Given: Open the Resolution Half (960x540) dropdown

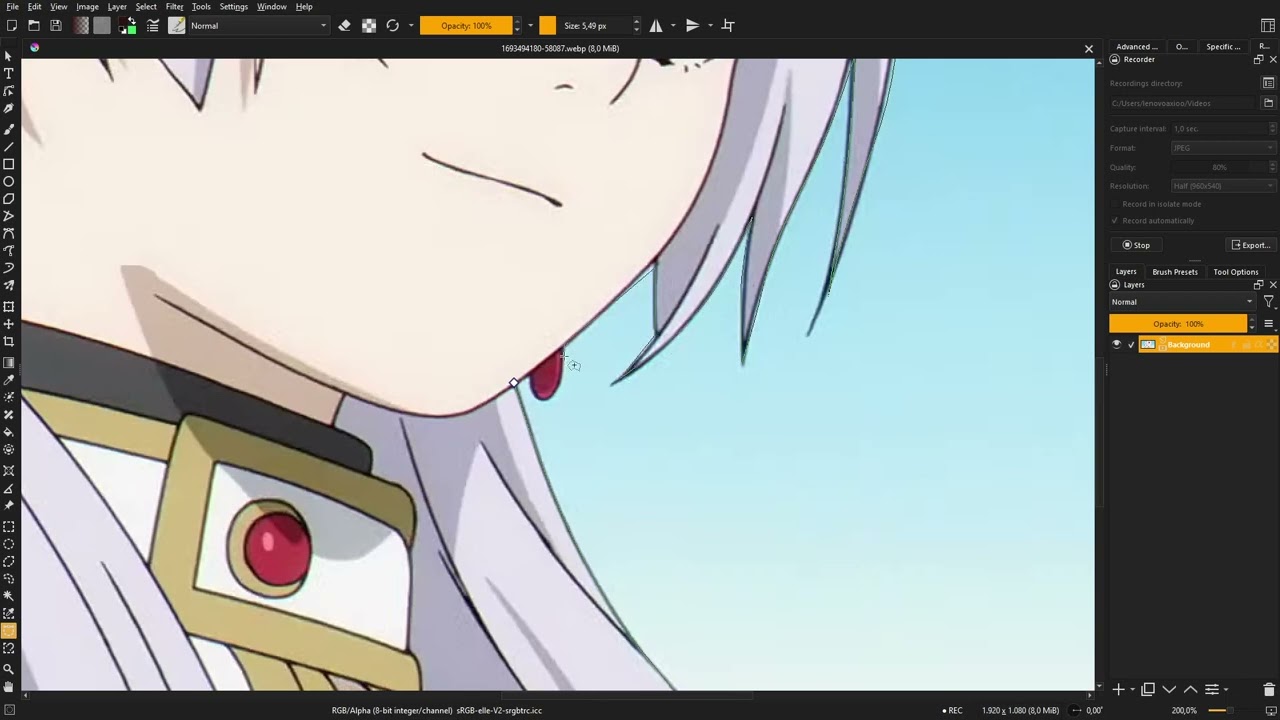Looking at the screenshot, I should [1223, 186].
